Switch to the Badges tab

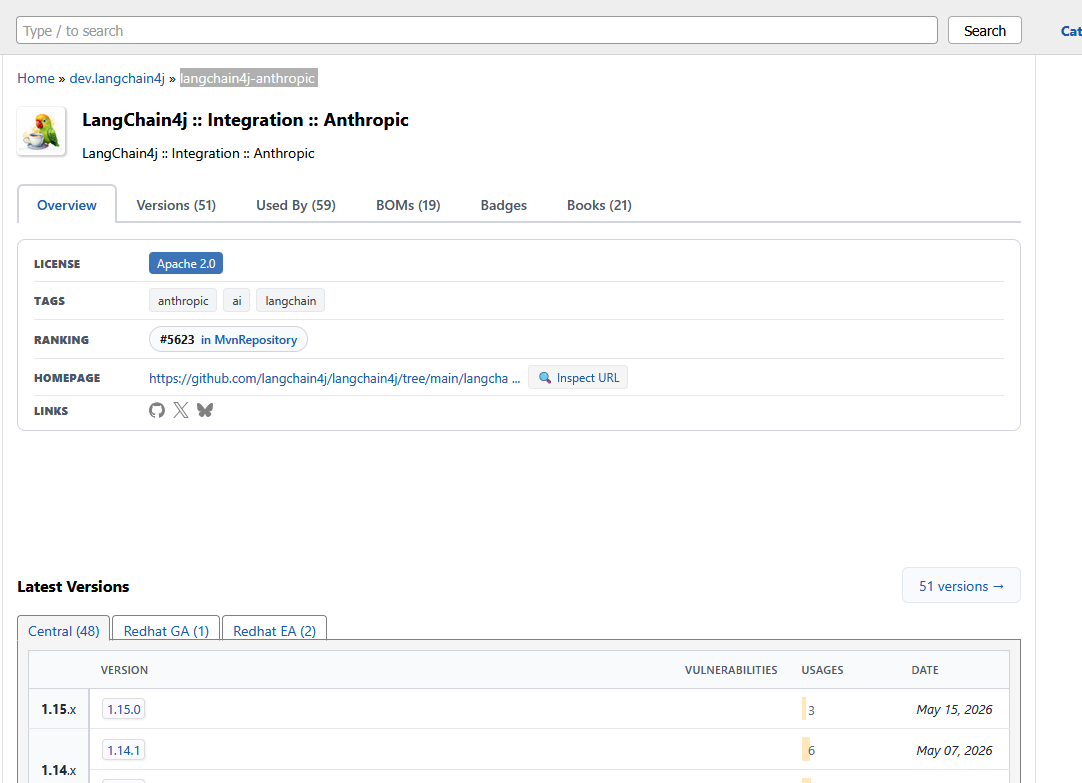(504, 205)
